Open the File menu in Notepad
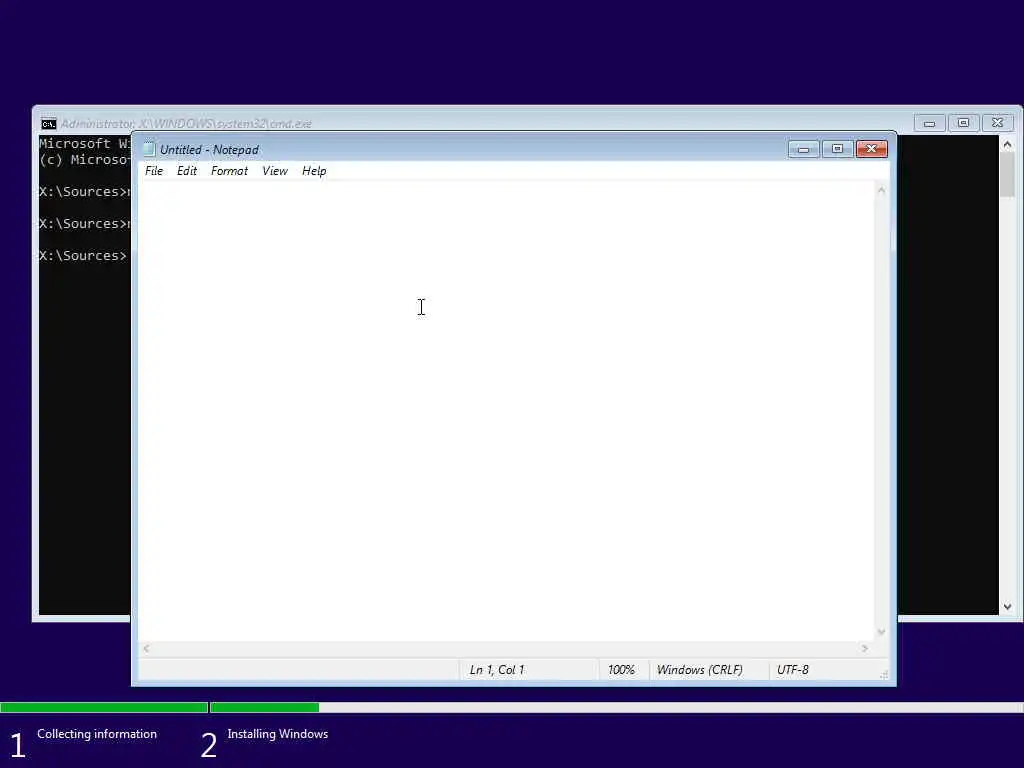The height and width of the screenshot is (768, 1024). tap(154, 171)
